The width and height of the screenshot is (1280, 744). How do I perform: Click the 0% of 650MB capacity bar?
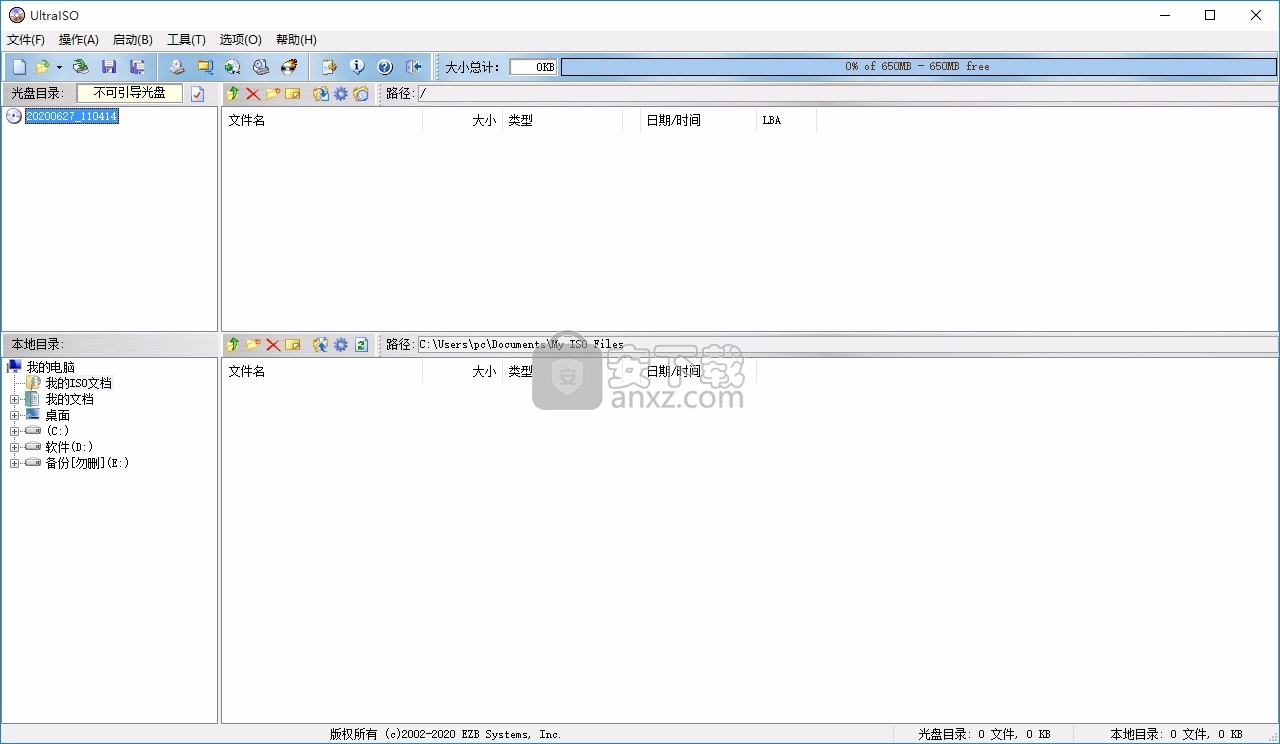click(918, 67)
